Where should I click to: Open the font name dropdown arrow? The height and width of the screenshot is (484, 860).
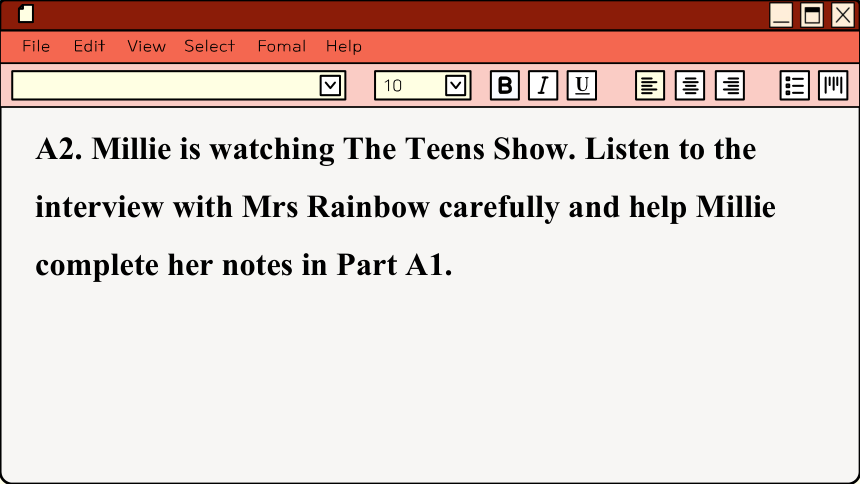(330, 86)
